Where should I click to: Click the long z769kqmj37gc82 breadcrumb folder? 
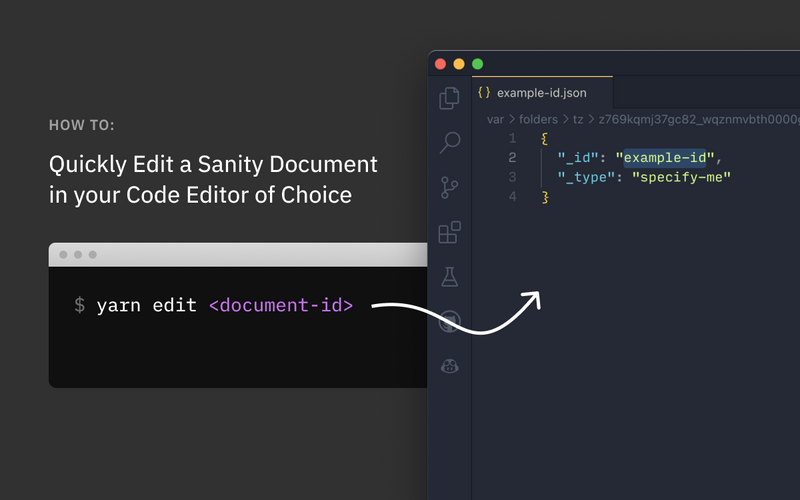pos(699,119)
